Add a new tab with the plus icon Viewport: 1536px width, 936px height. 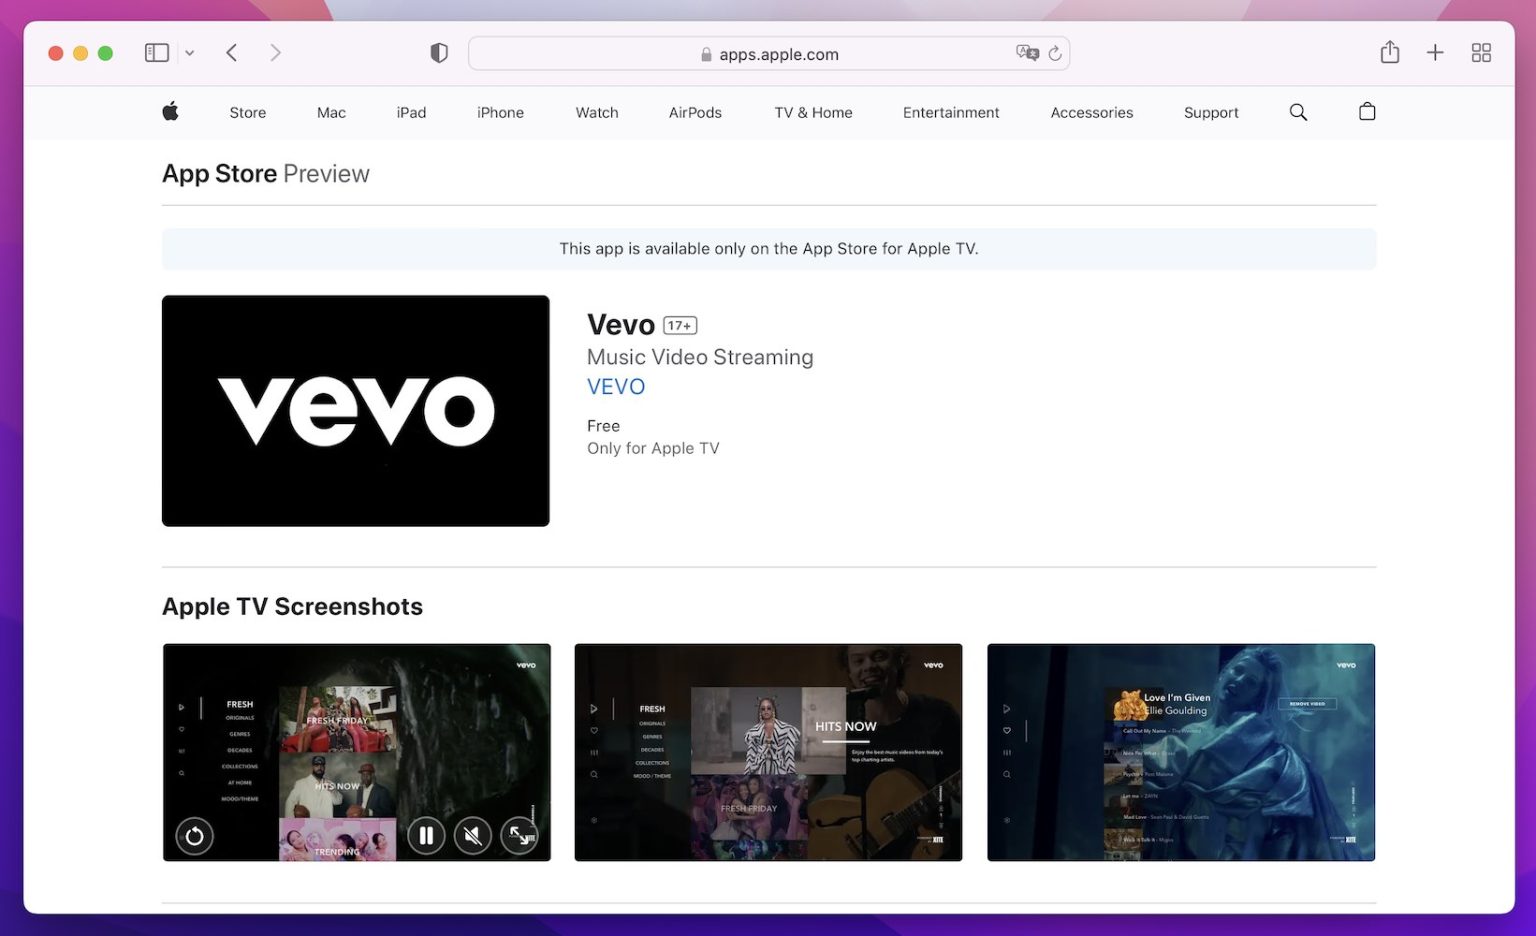coord(1435,53)
